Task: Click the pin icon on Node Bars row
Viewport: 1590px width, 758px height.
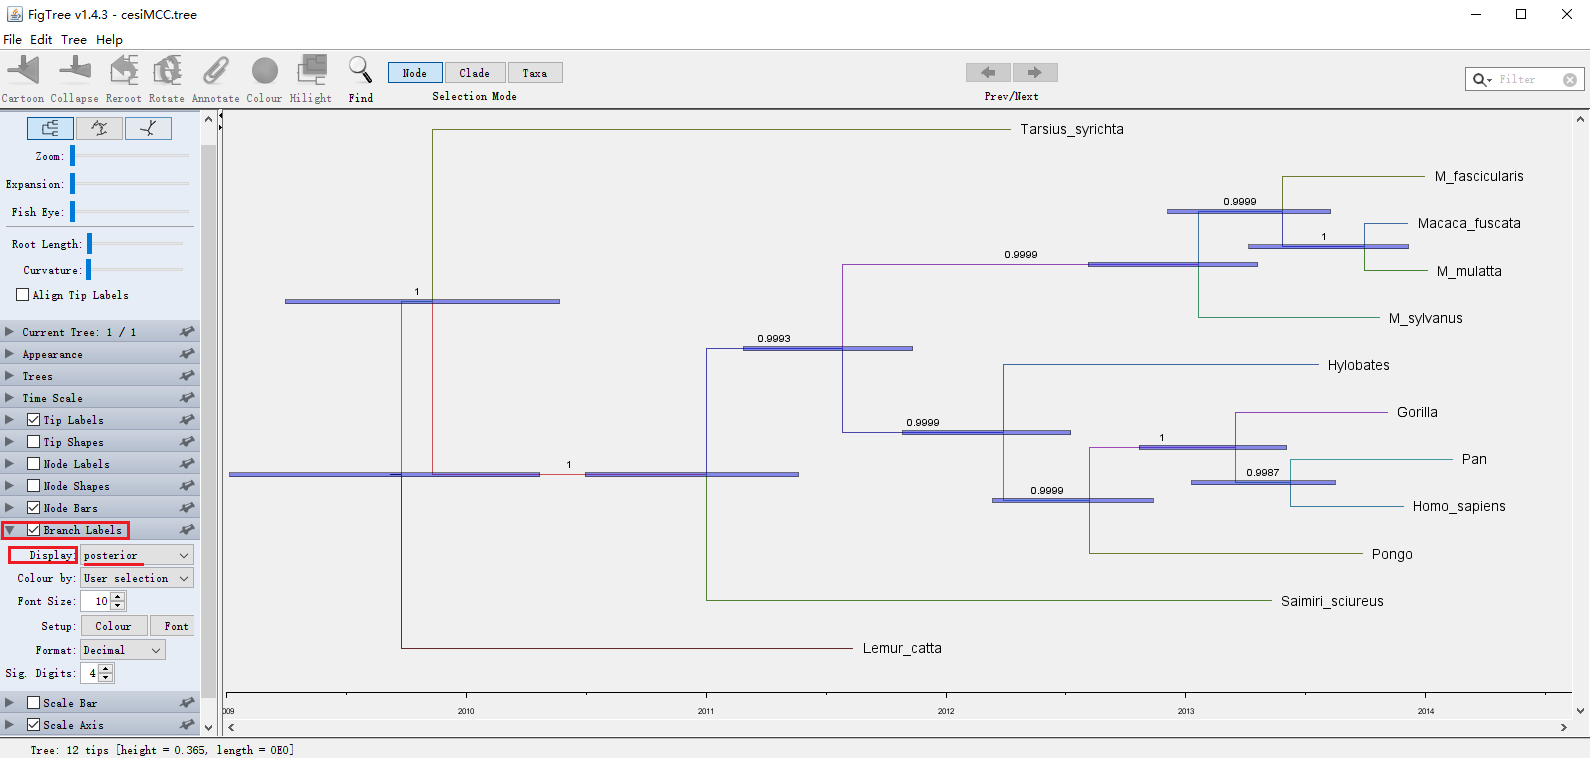Action: click(187, 508)
